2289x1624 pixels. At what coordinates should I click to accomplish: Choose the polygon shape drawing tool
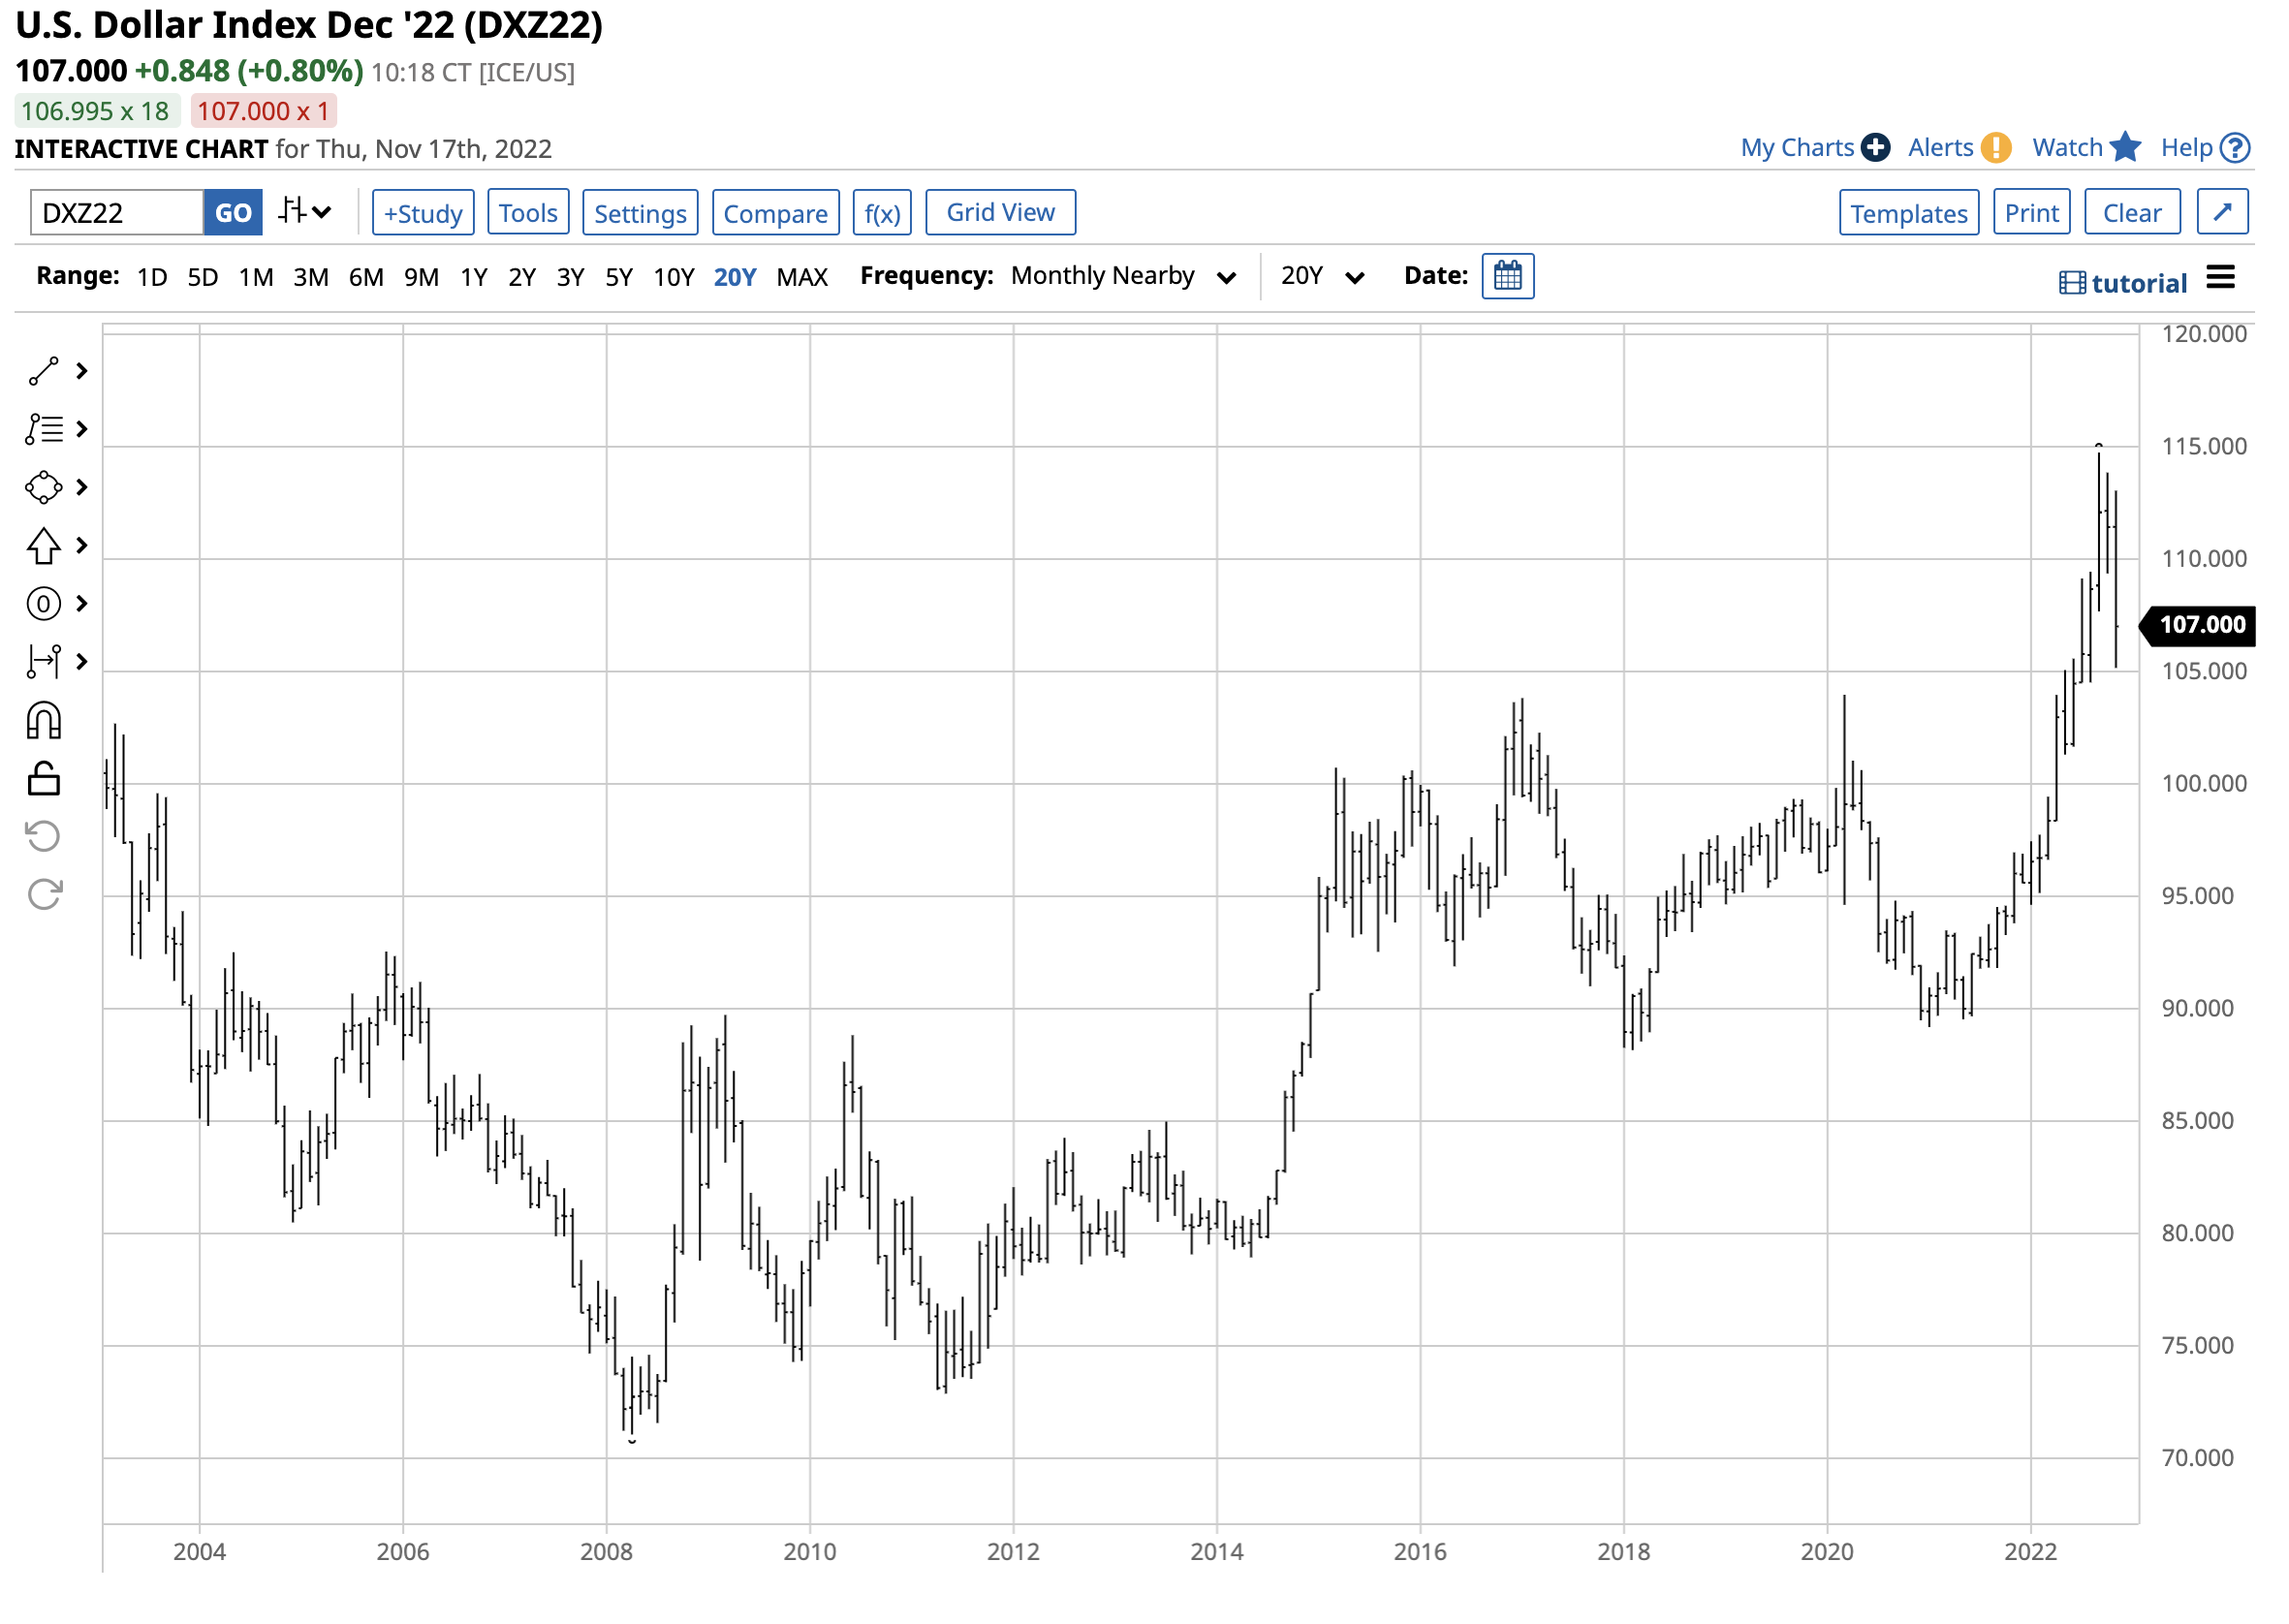coord(44,489)
